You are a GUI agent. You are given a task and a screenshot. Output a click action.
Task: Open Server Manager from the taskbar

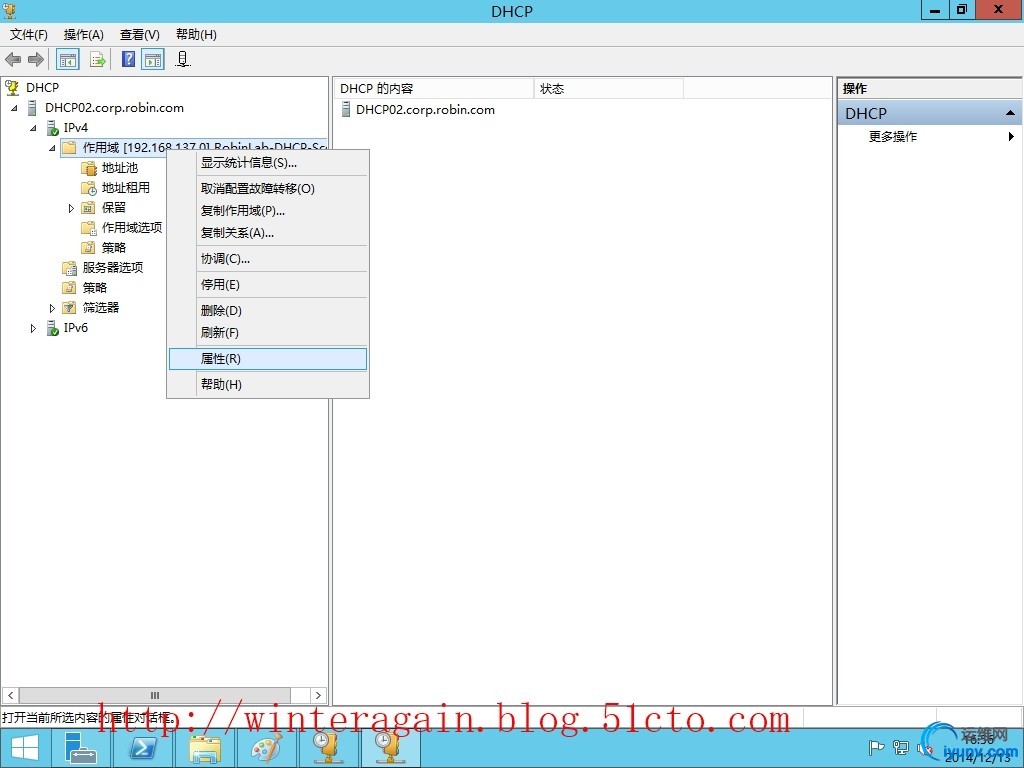[81, 748]
